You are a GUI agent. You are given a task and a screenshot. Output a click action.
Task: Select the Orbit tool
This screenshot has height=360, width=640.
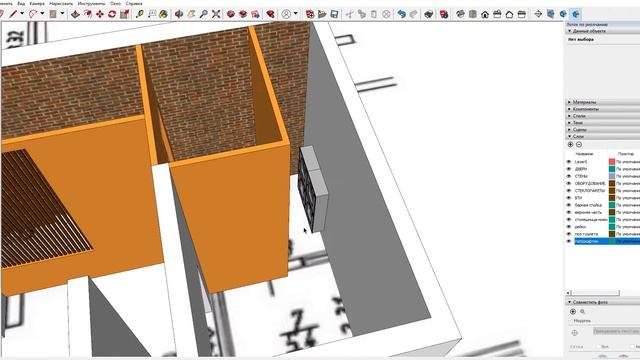click(179, 14)
